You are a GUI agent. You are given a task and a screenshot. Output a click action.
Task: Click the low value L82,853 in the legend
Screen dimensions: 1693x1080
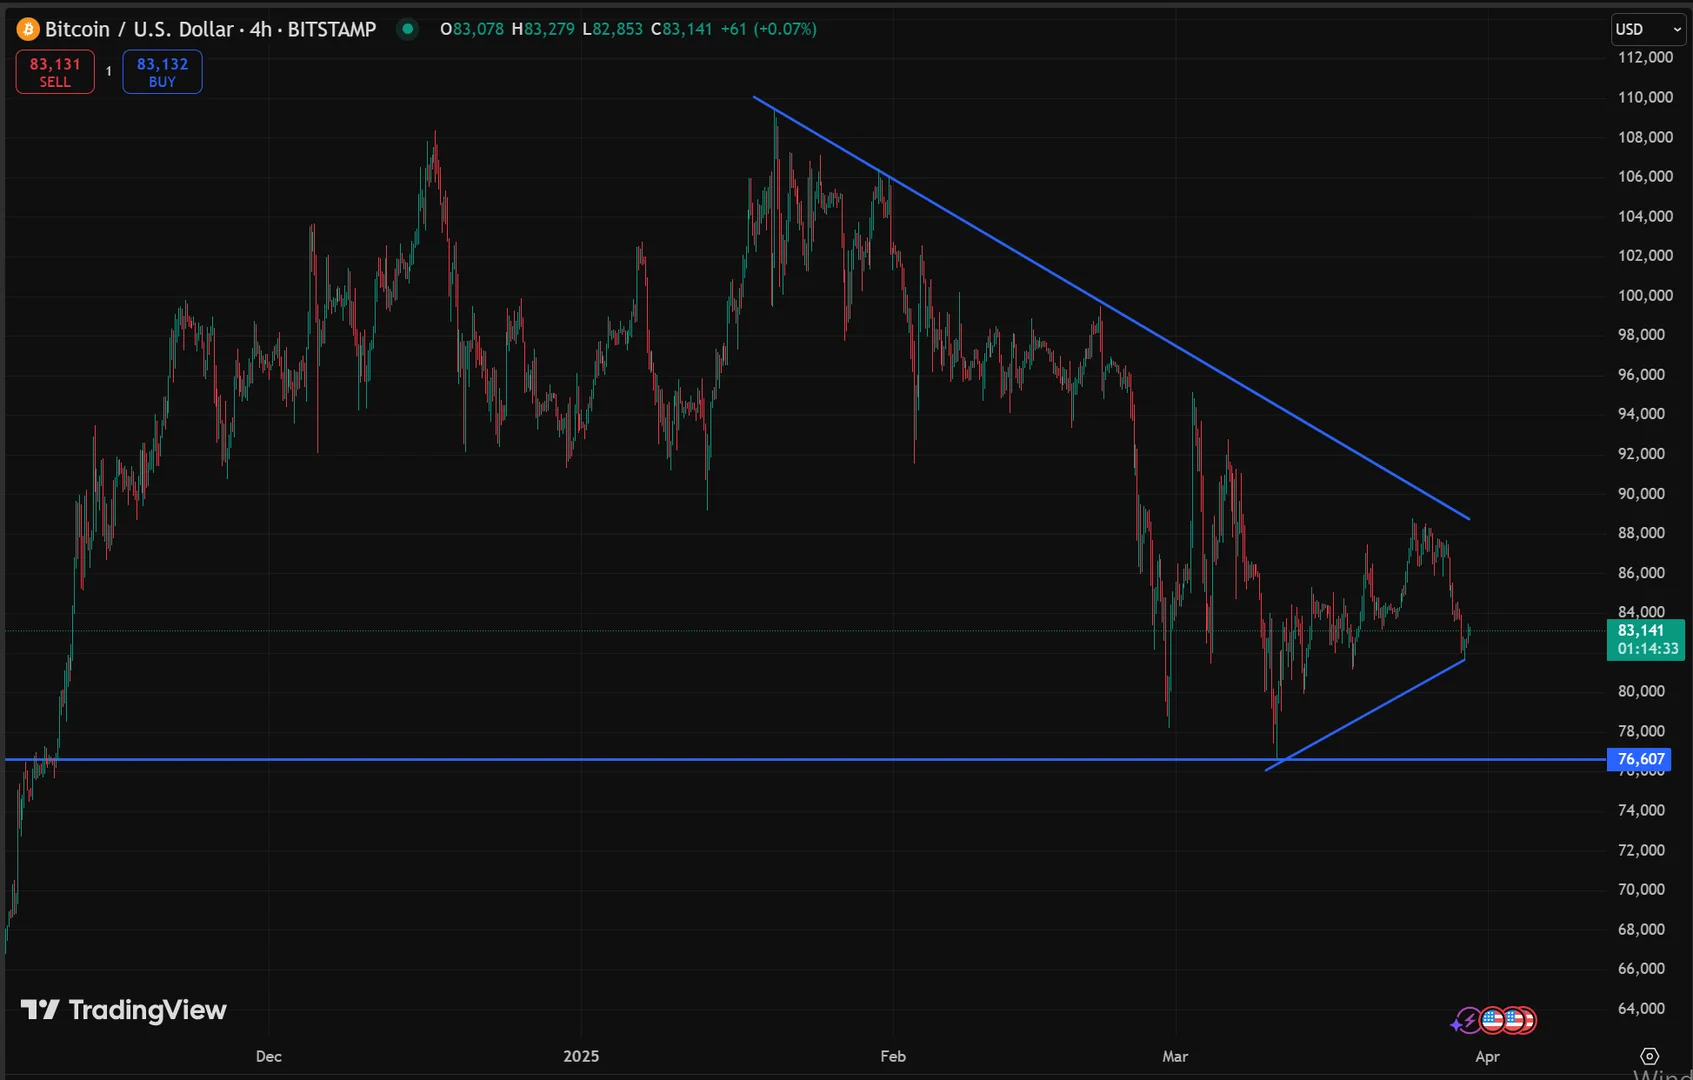coord(612,29)
